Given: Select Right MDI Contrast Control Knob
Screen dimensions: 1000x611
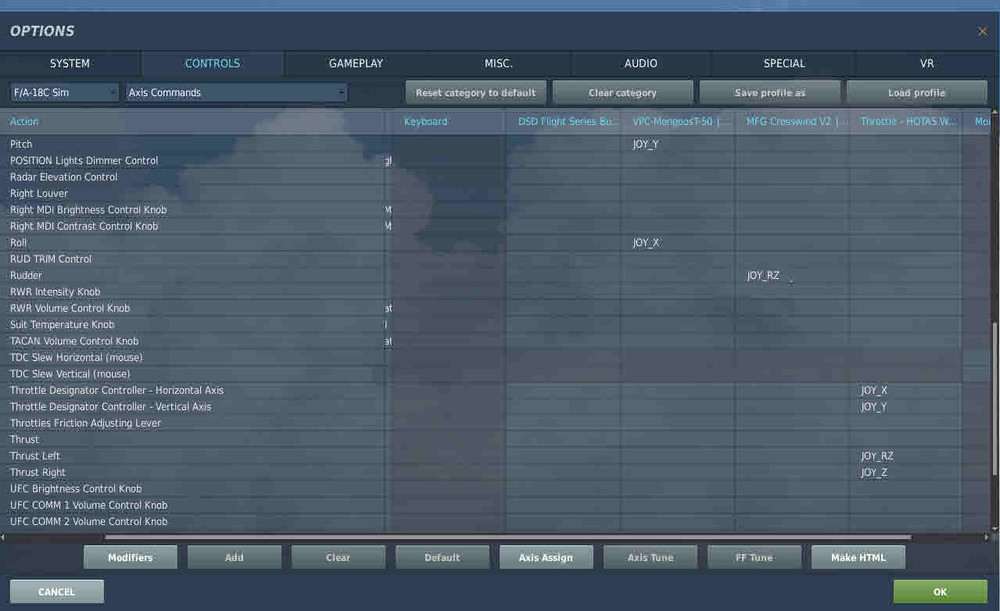Looking at the screenshot, I should pyautogui.click(x=191, y=226).
